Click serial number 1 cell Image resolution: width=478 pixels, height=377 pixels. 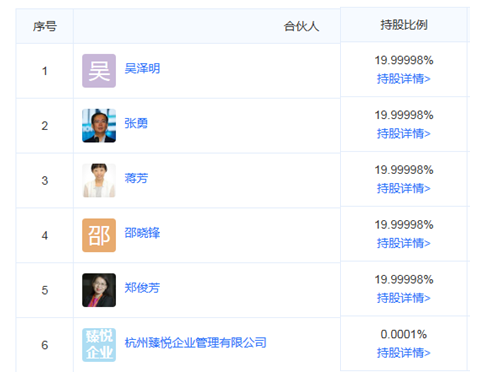[x=45, y=71]
